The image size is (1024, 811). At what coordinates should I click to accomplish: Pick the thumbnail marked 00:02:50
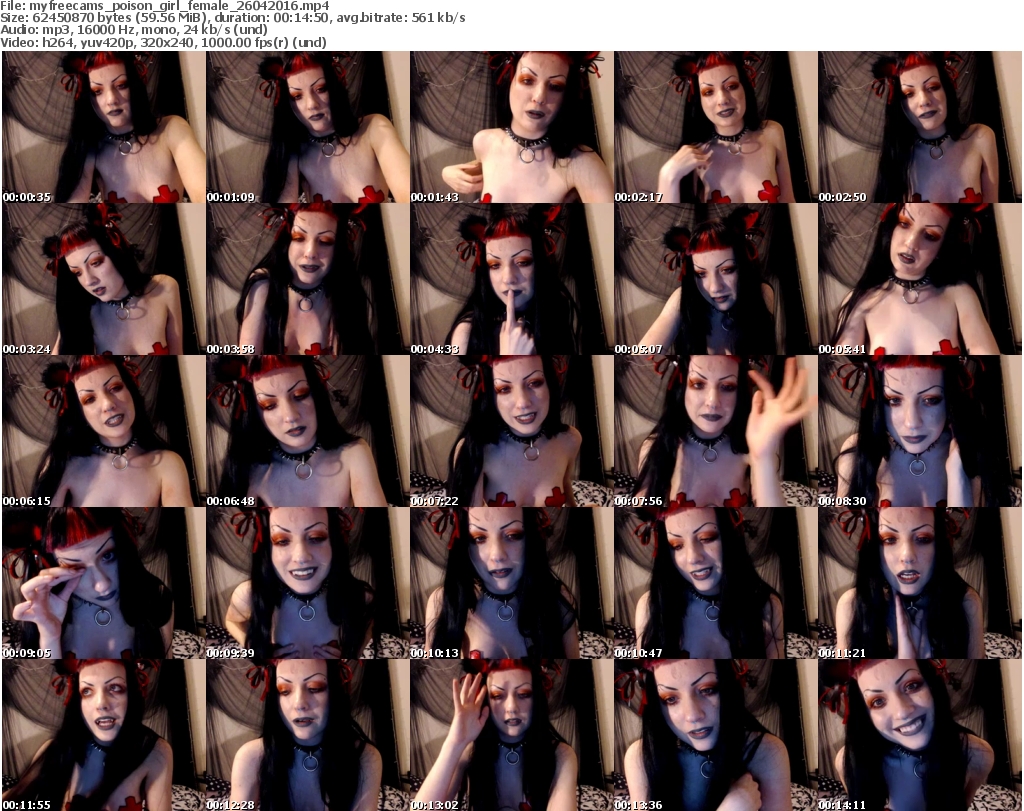920,127
